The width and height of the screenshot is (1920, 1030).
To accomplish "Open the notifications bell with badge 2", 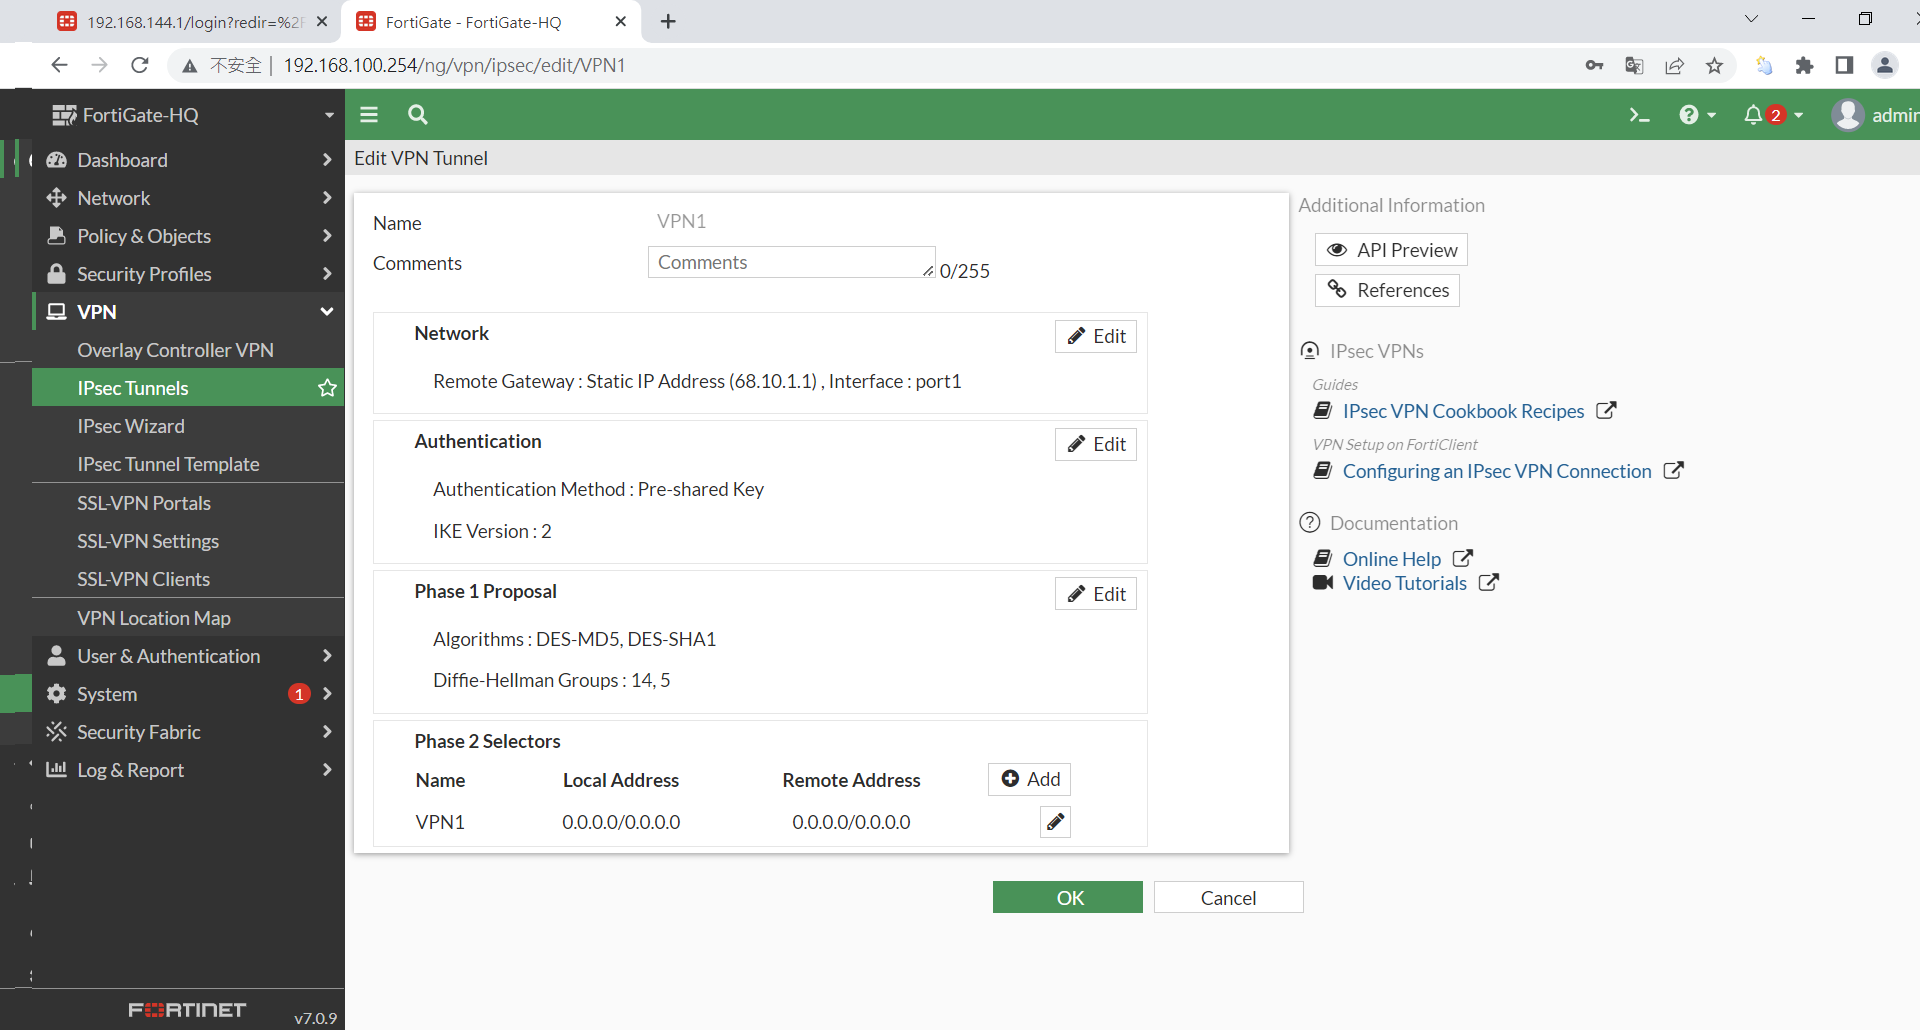I will click(x=1773, y=115).
